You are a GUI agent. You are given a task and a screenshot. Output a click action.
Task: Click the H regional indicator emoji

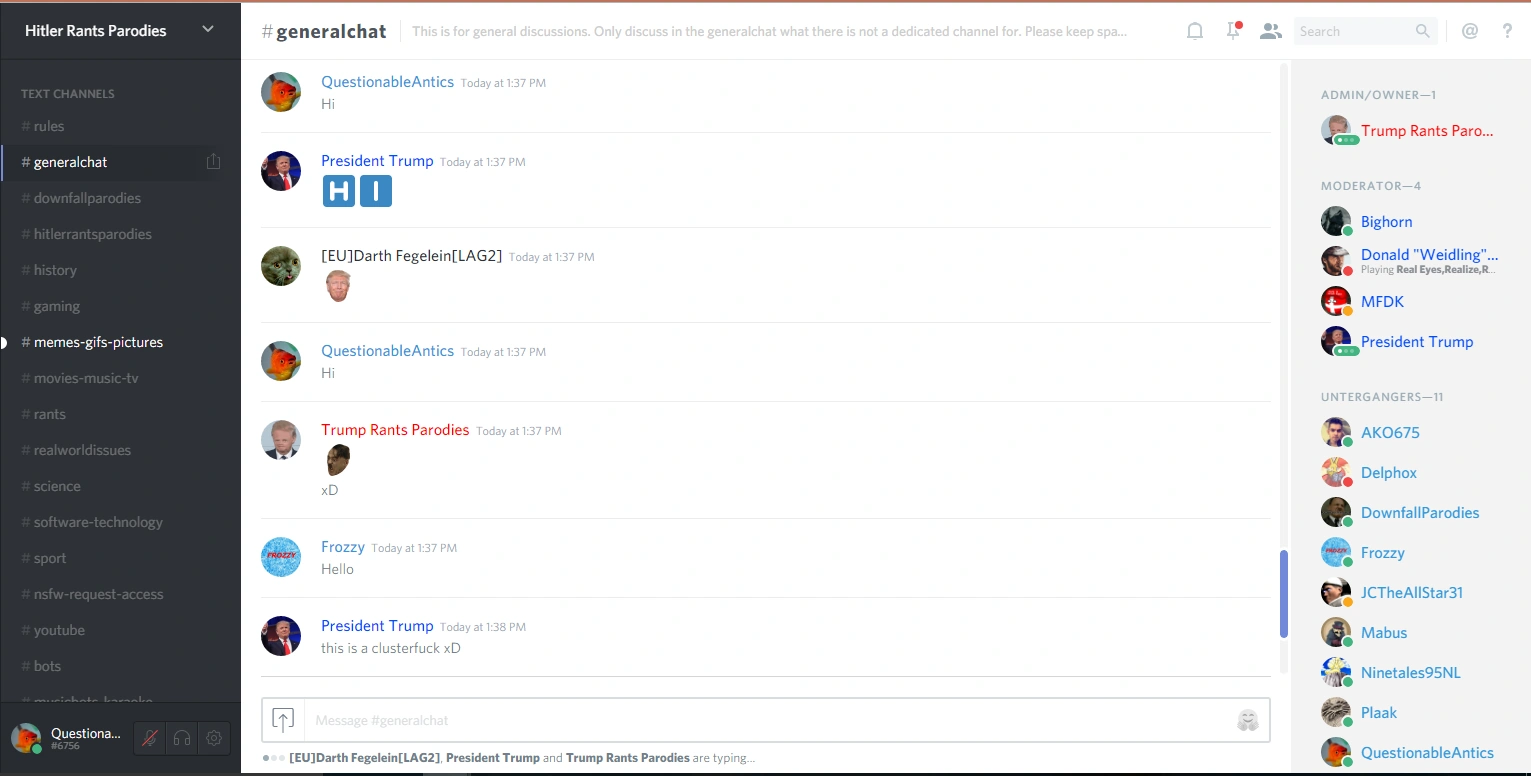click(x=339, y=191)
